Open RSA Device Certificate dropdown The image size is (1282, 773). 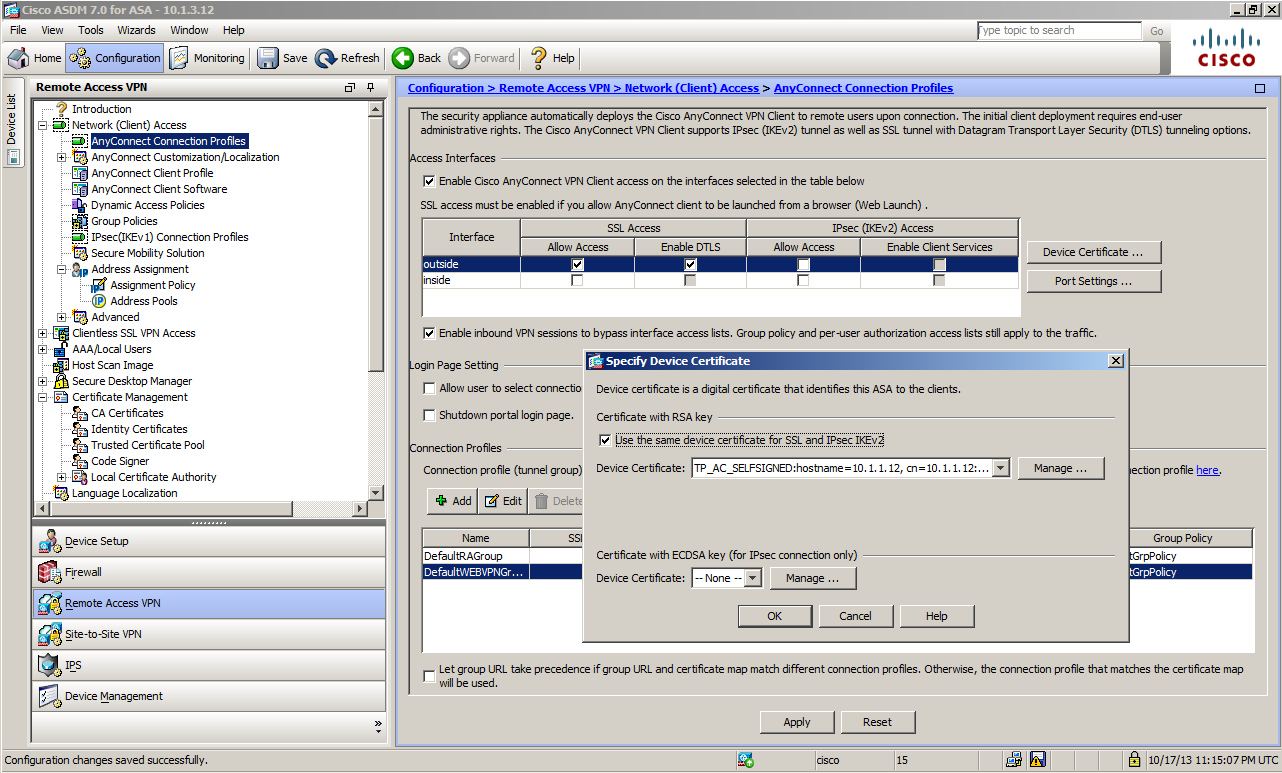tap(1001, 468)
